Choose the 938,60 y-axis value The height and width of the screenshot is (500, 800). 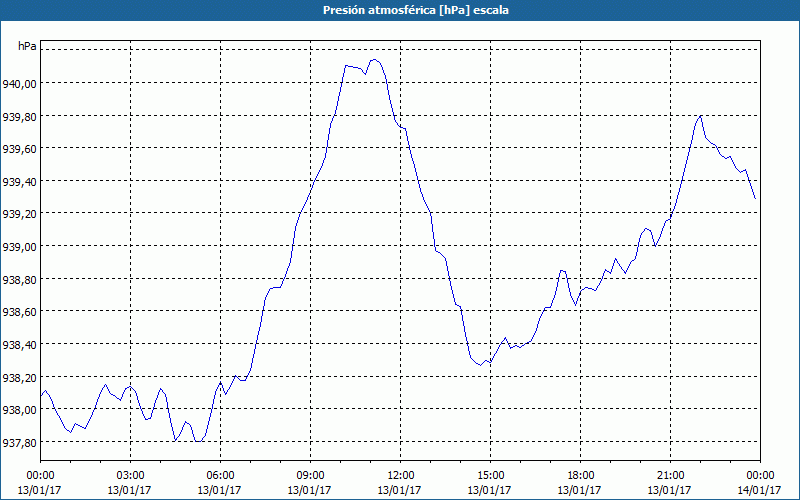pos(19,312)
